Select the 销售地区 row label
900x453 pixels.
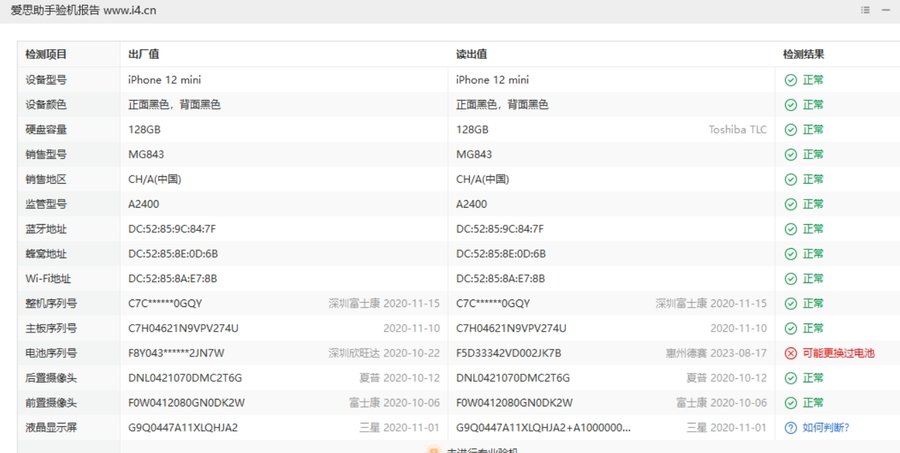pos(46,179)
